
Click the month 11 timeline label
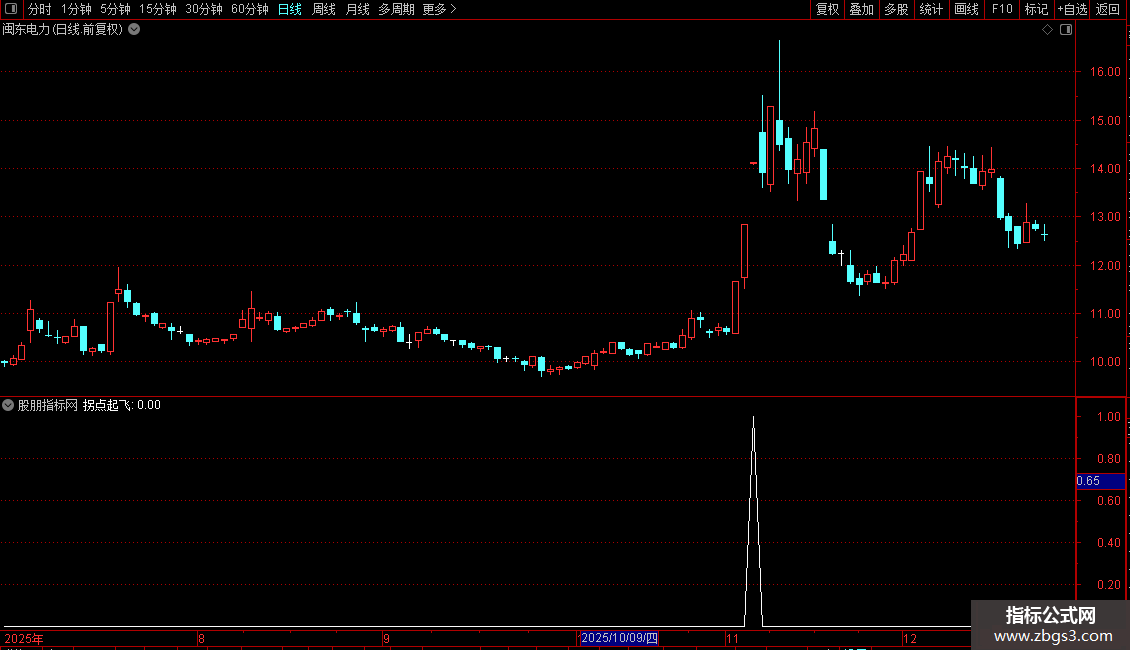click(732, 638)
